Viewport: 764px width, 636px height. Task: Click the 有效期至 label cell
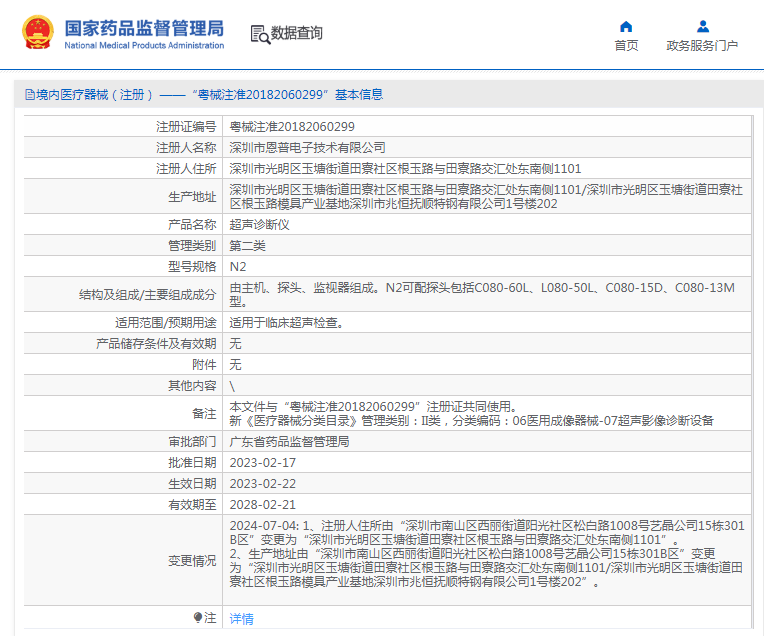[x=123, y=504]
